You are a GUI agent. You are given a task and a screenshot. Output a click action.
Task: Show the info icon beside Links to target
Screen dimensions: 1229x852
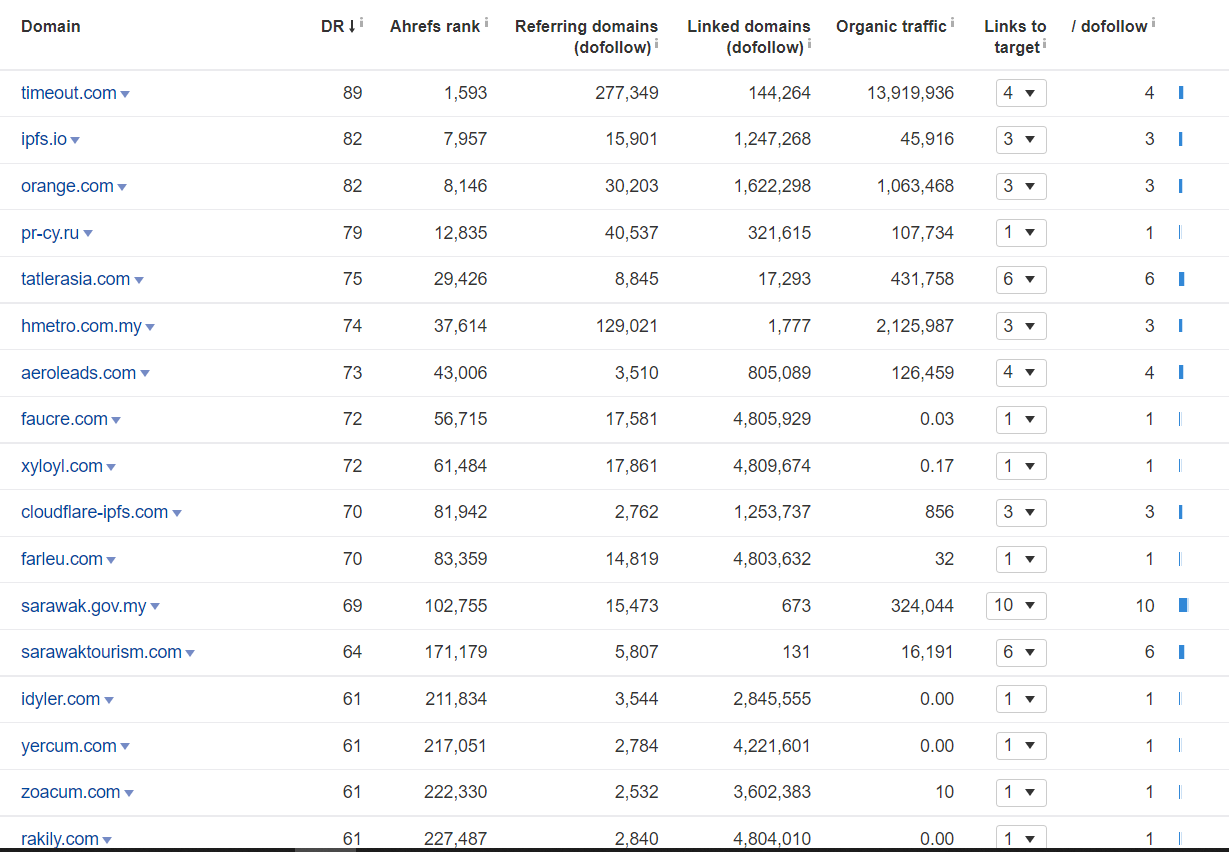click(1044, 43)
